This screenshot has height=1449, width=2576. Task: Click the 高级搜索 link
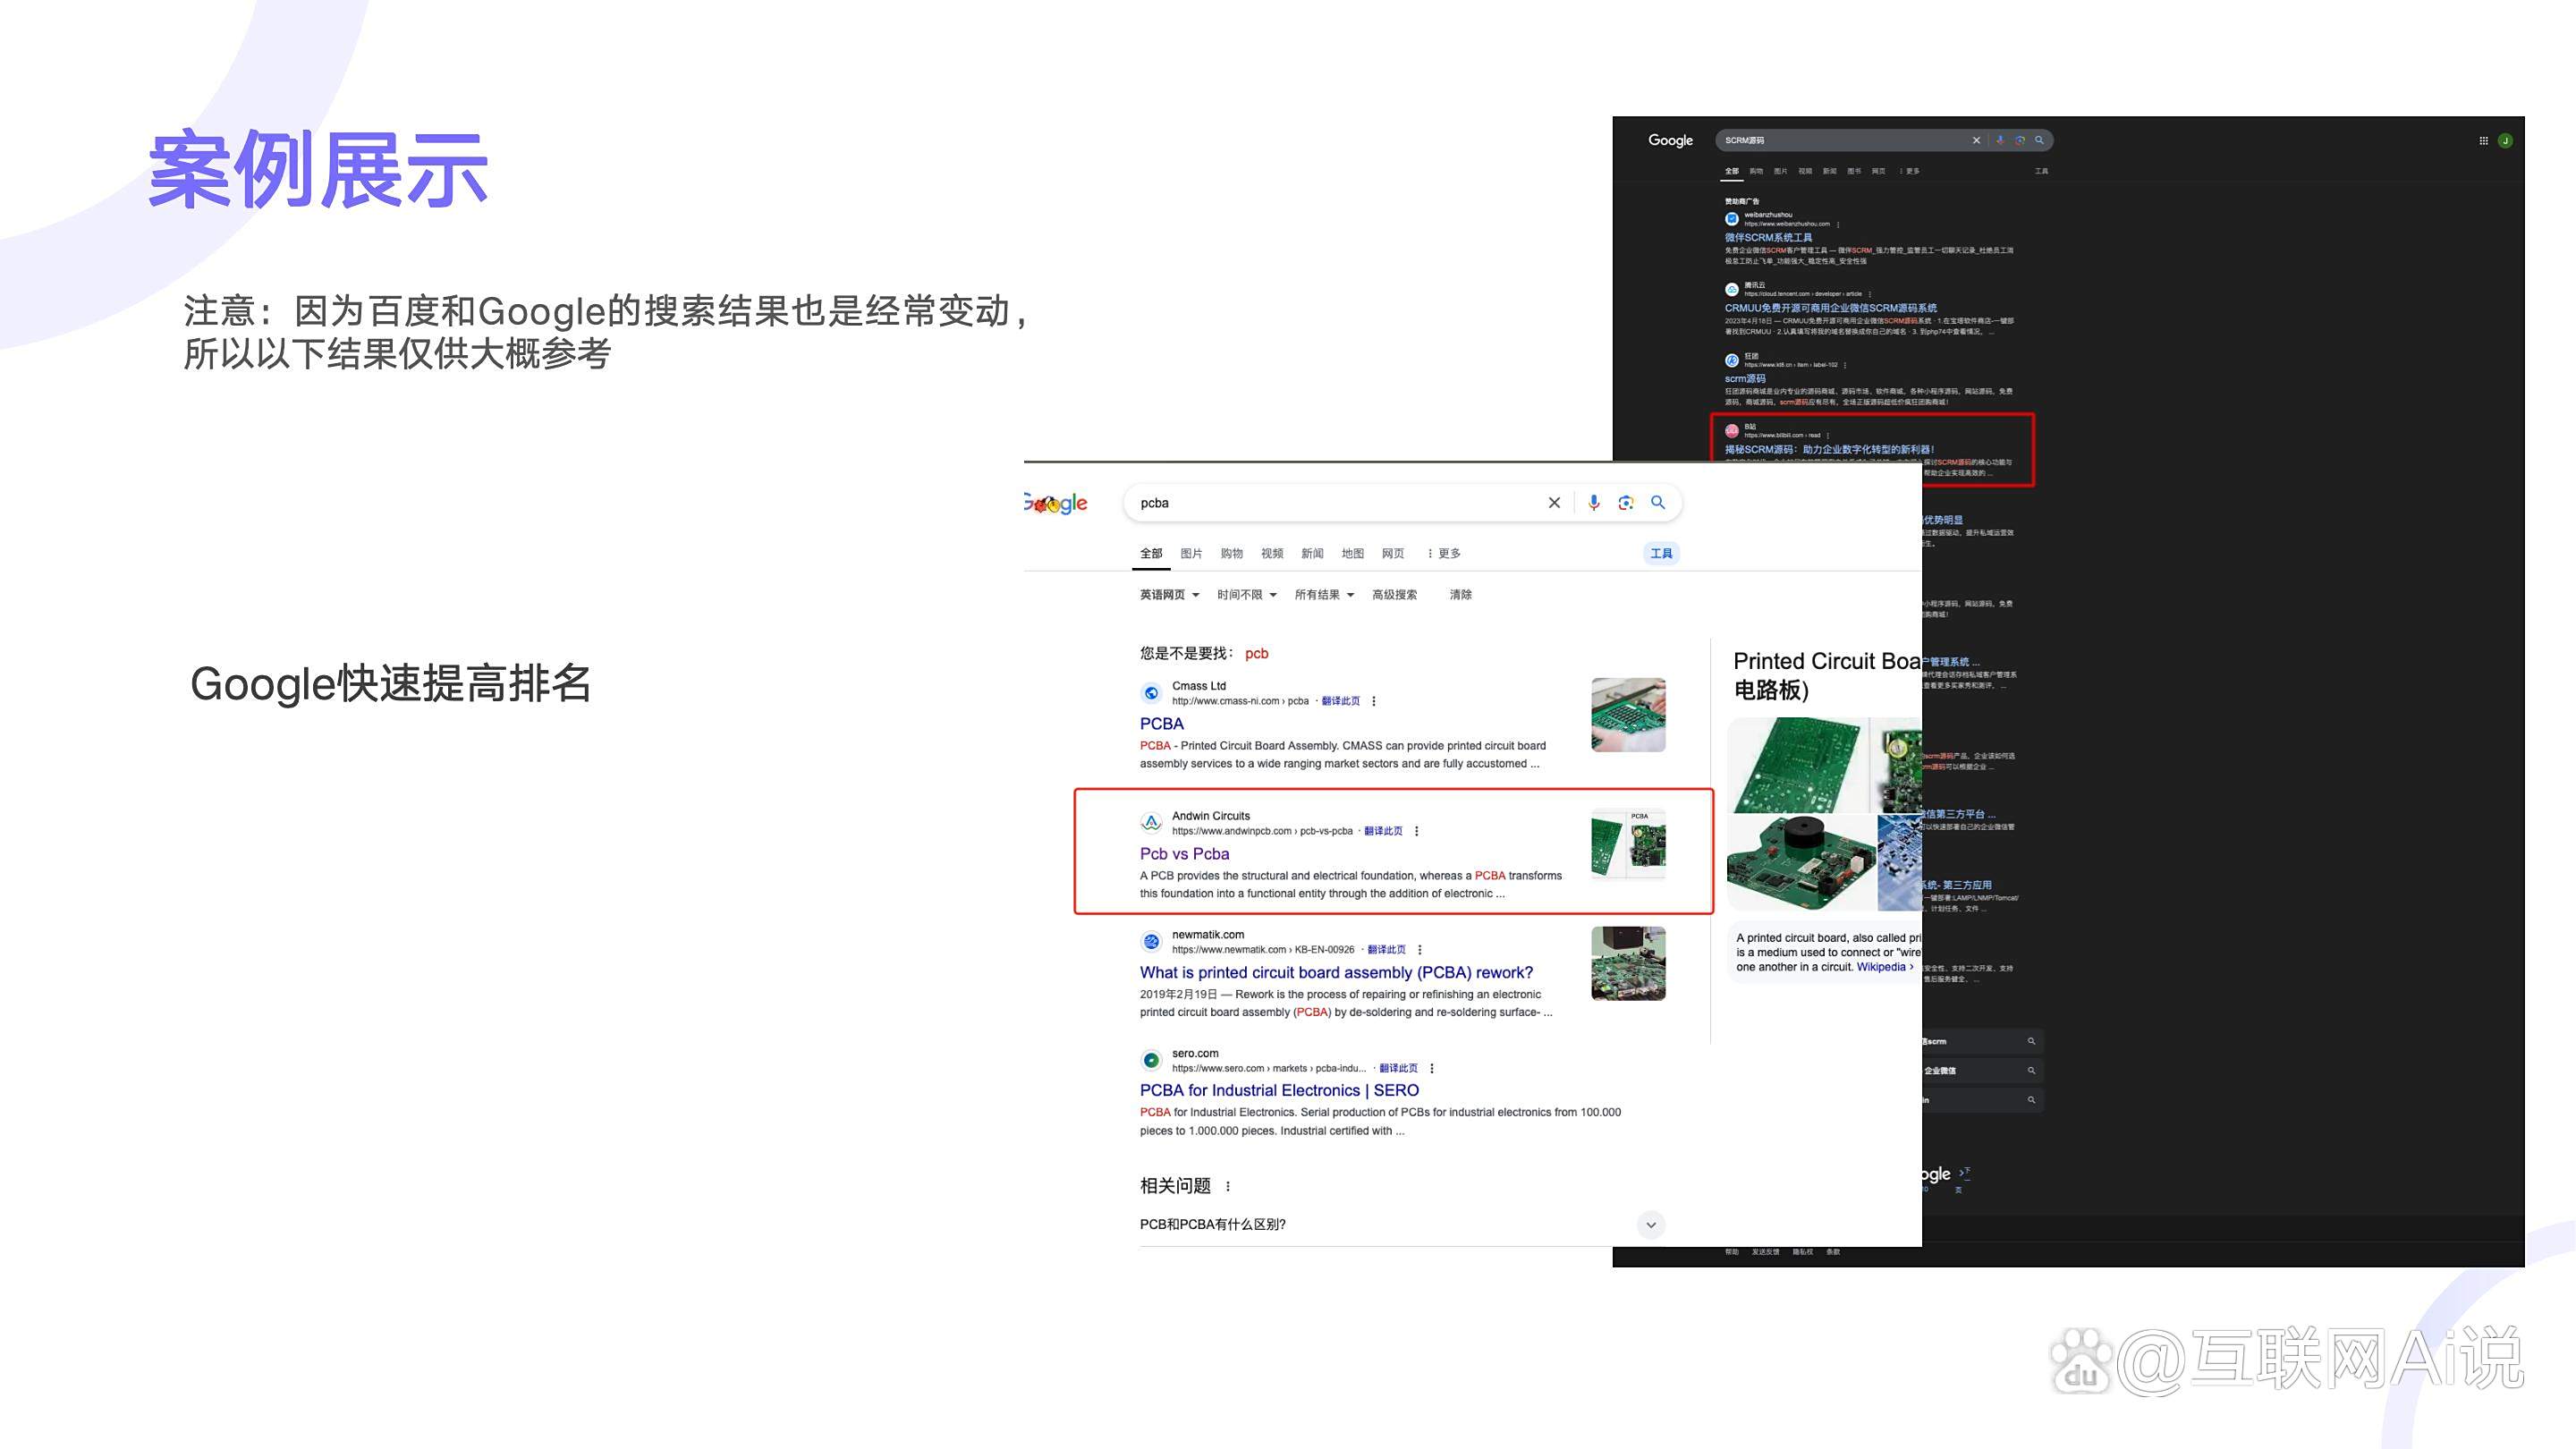pos(1394,595)
